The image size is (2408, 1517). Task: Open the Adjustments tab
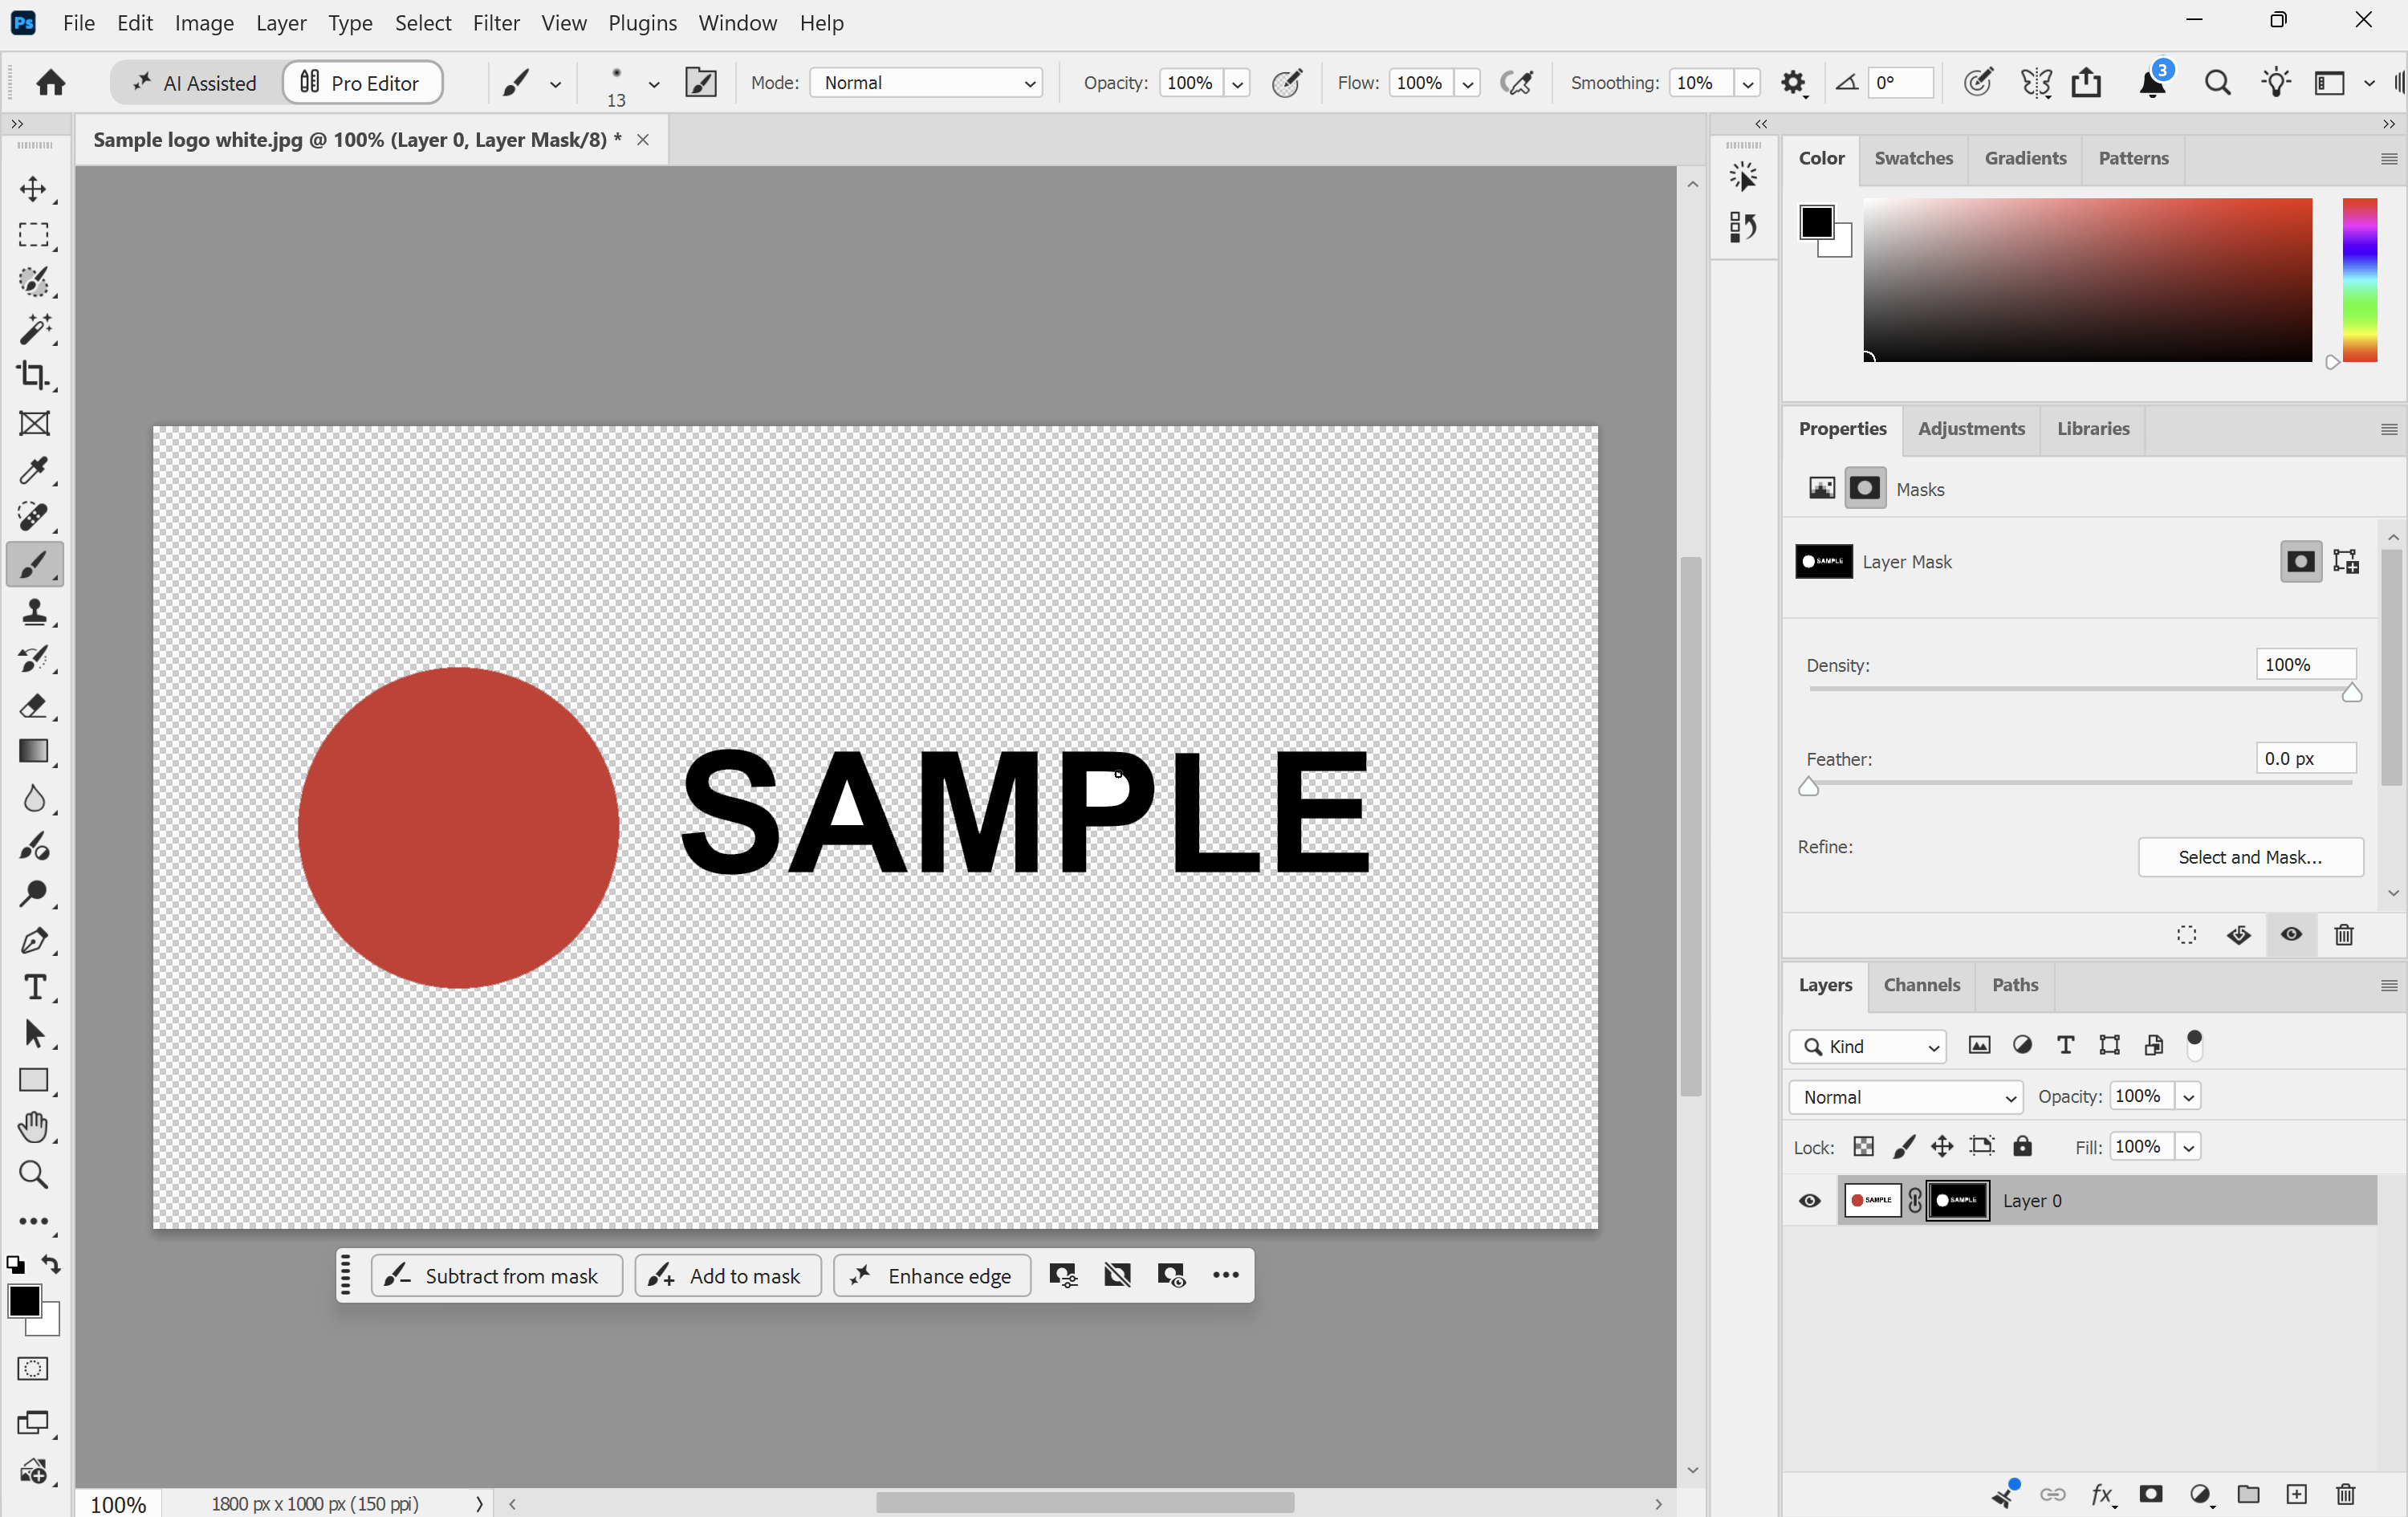coord(1971,429)
